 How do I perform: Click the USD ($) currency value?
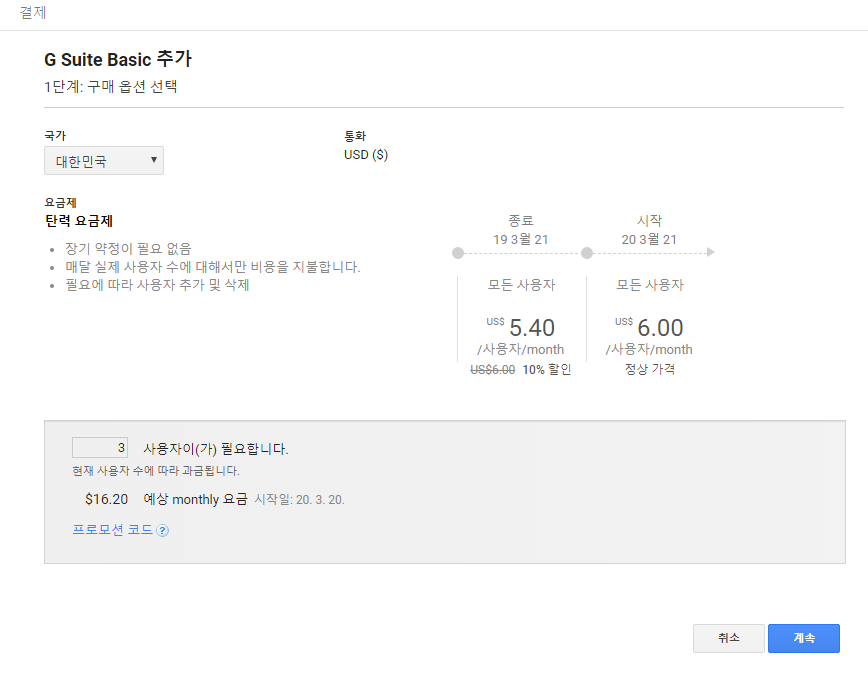click(x=366, y=155)
